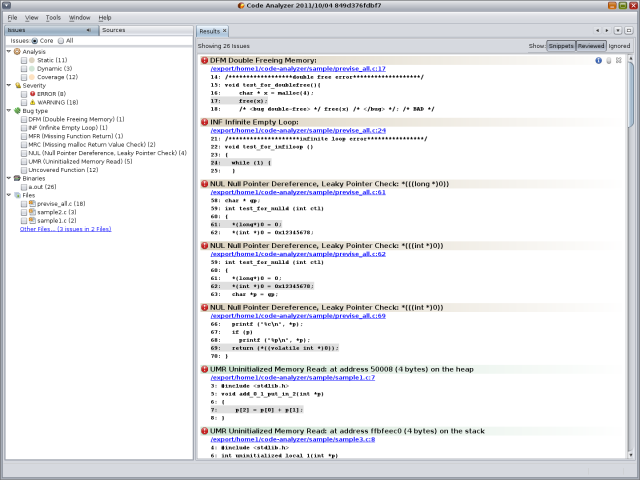Click the file icon next to sample2.c
This screenshot has width=640, height=480.
coord(32,212)
